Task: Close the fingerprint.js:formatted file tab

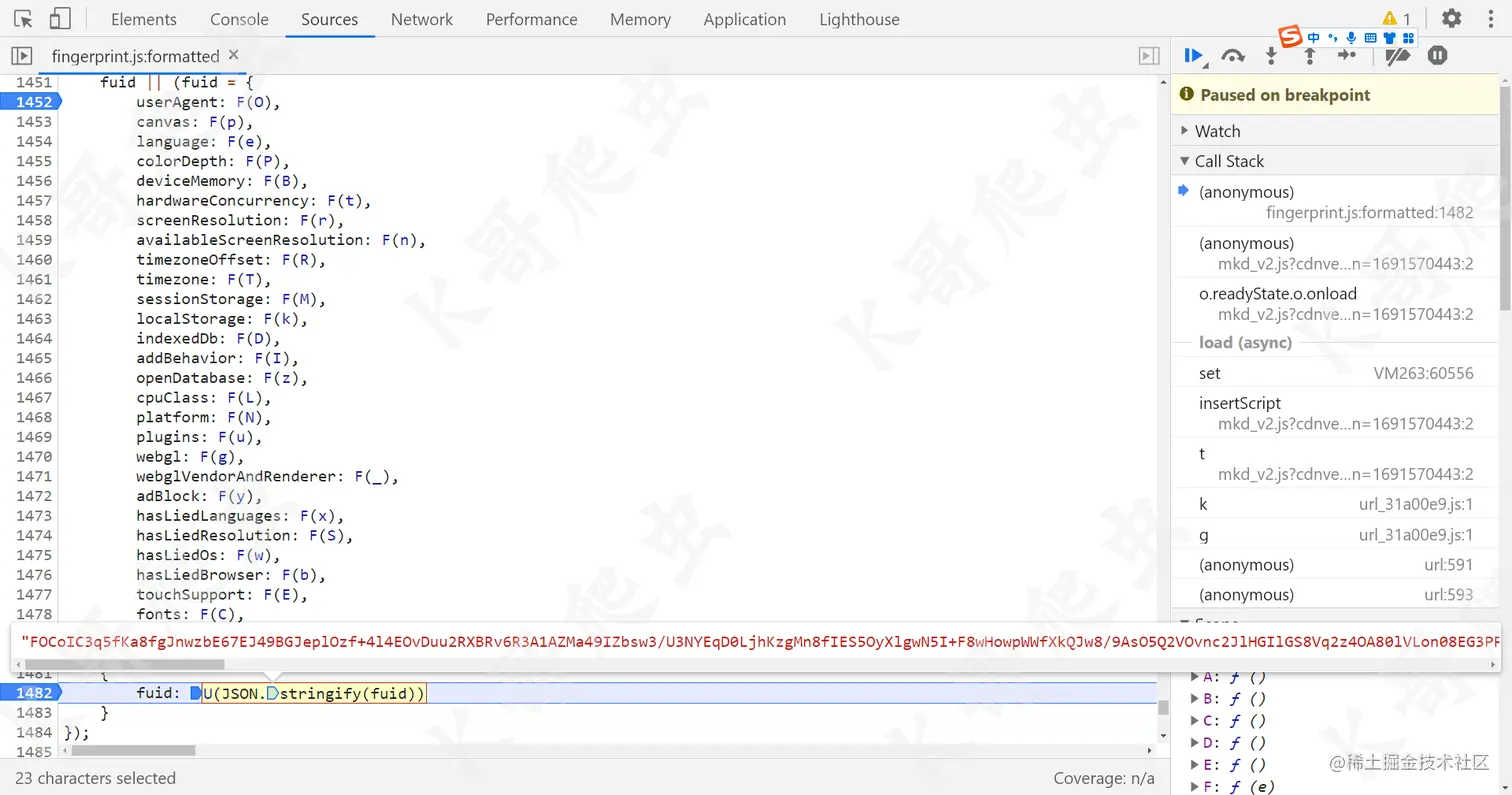Action: 234,55
